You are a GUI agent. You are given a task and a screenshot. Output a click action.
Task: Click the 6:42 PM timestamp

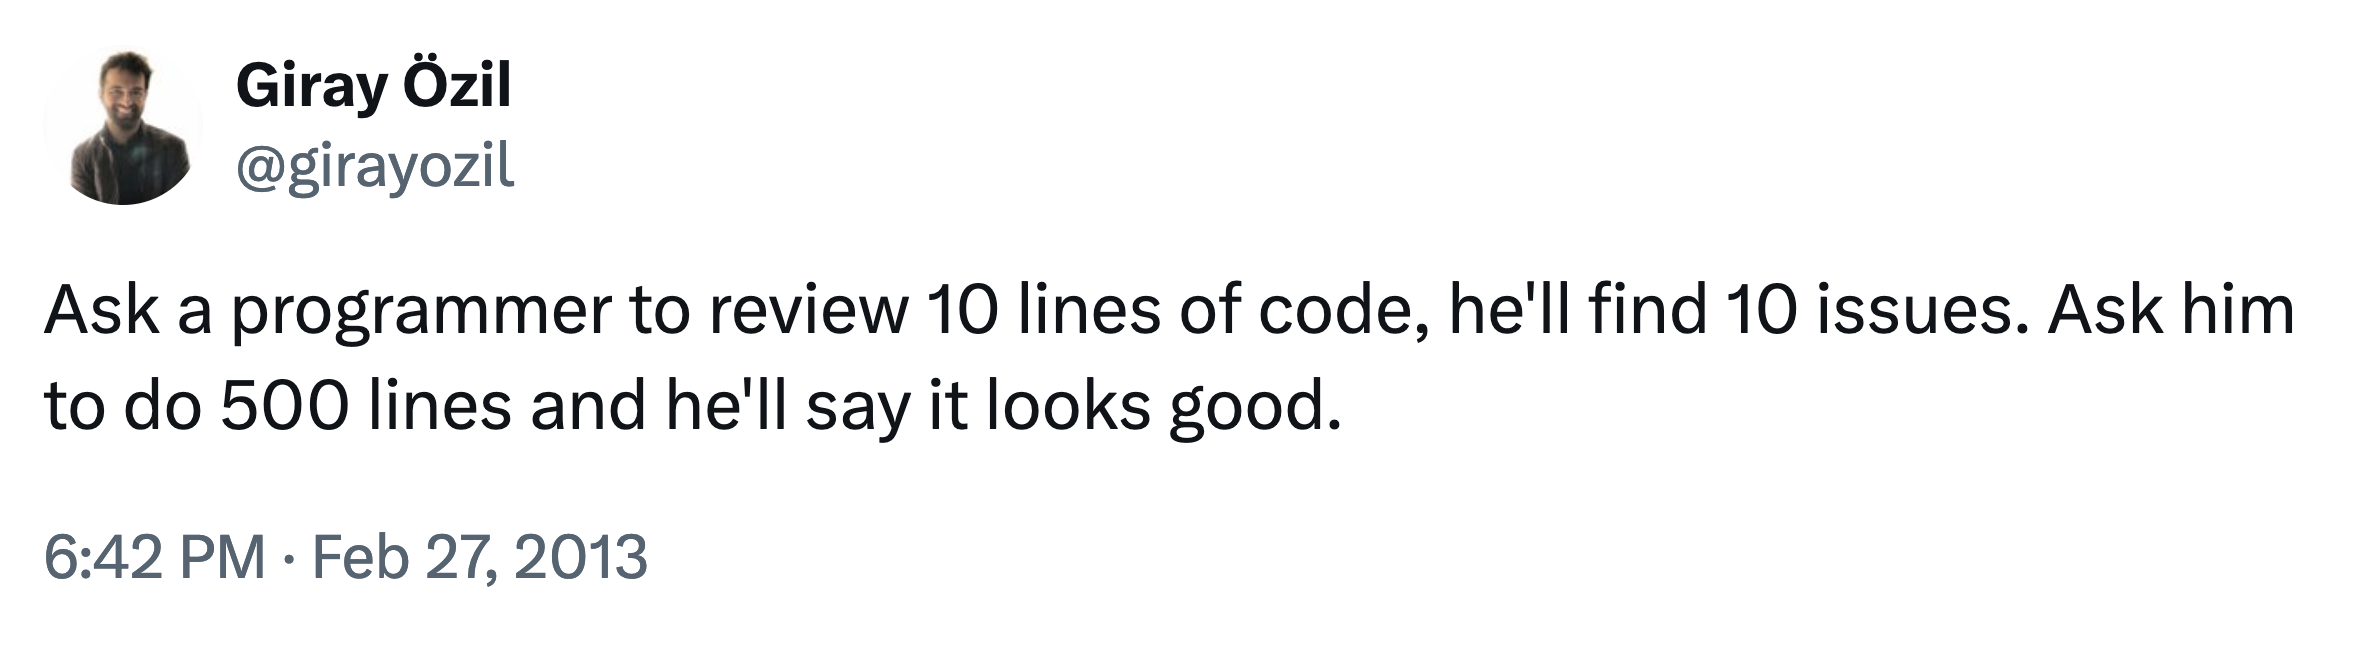(x=155, y=557)
